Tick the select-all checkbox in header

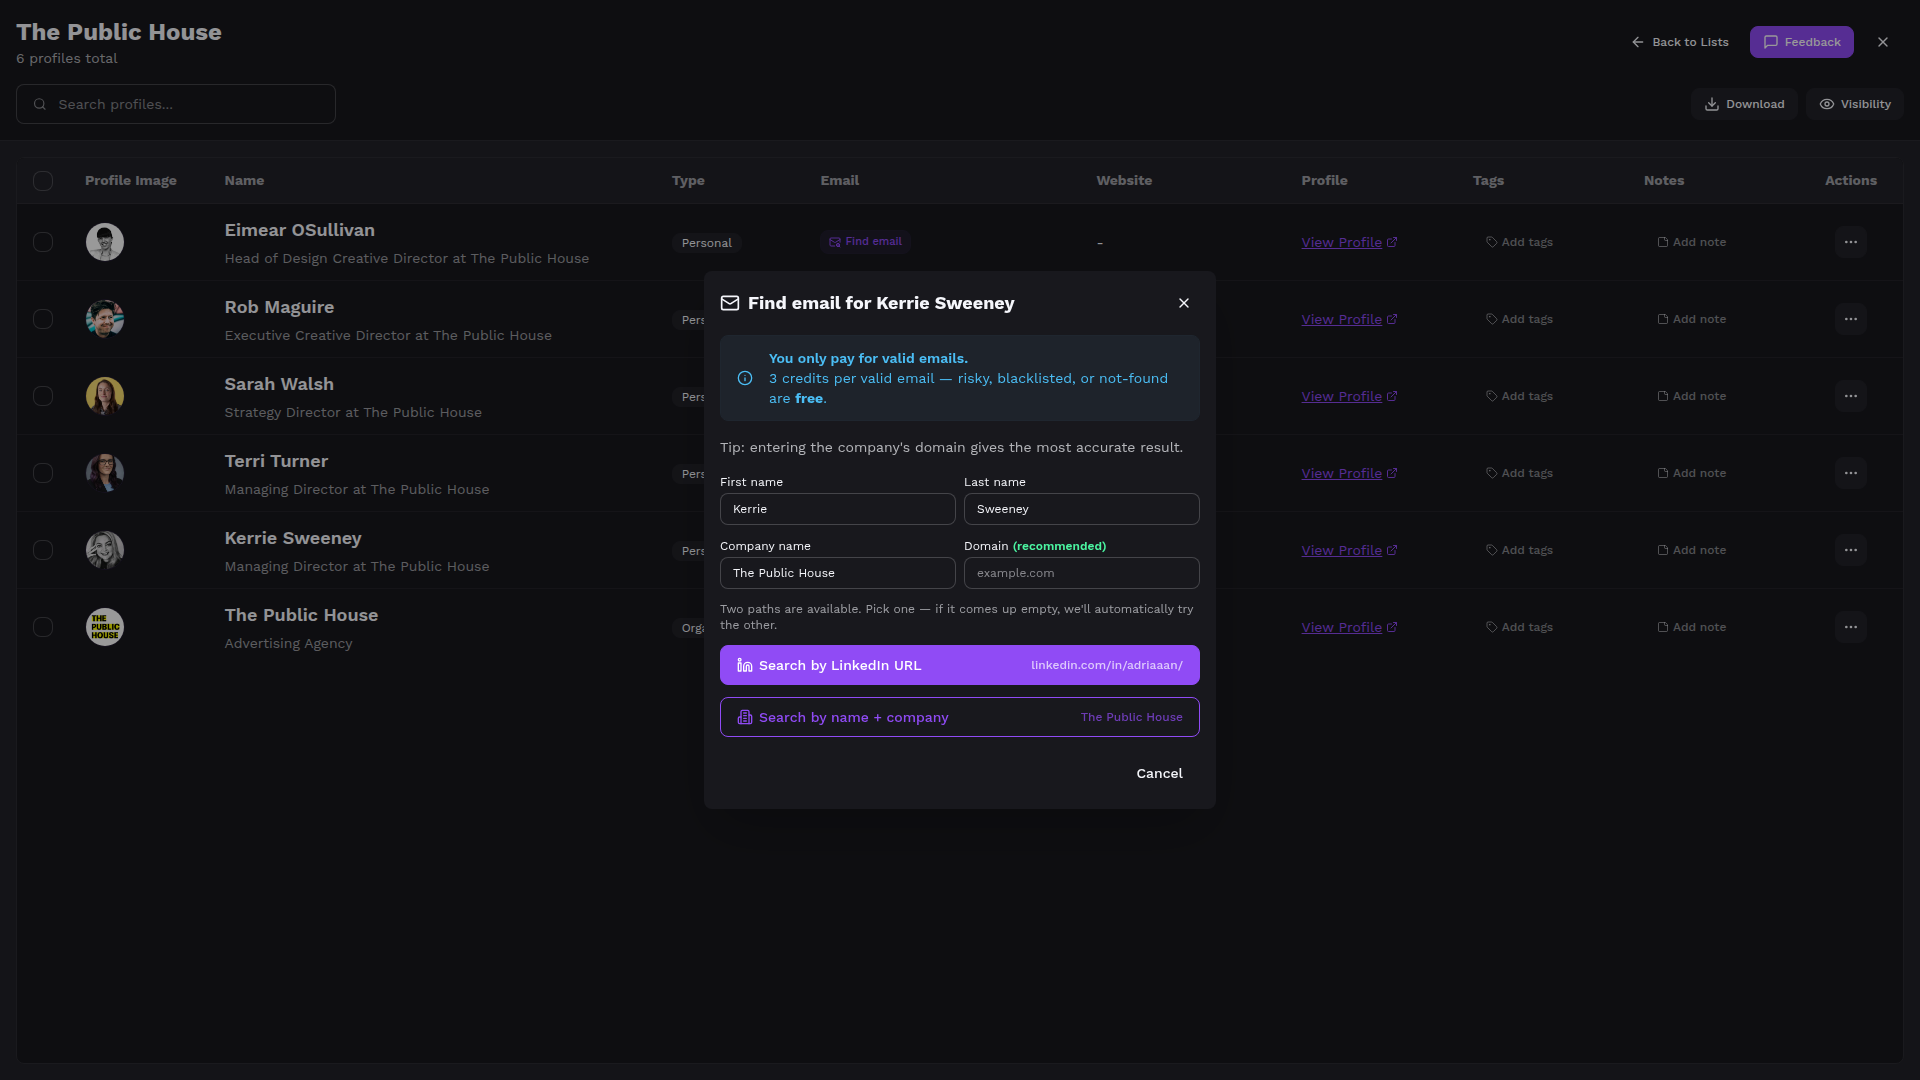coord(43,181)
